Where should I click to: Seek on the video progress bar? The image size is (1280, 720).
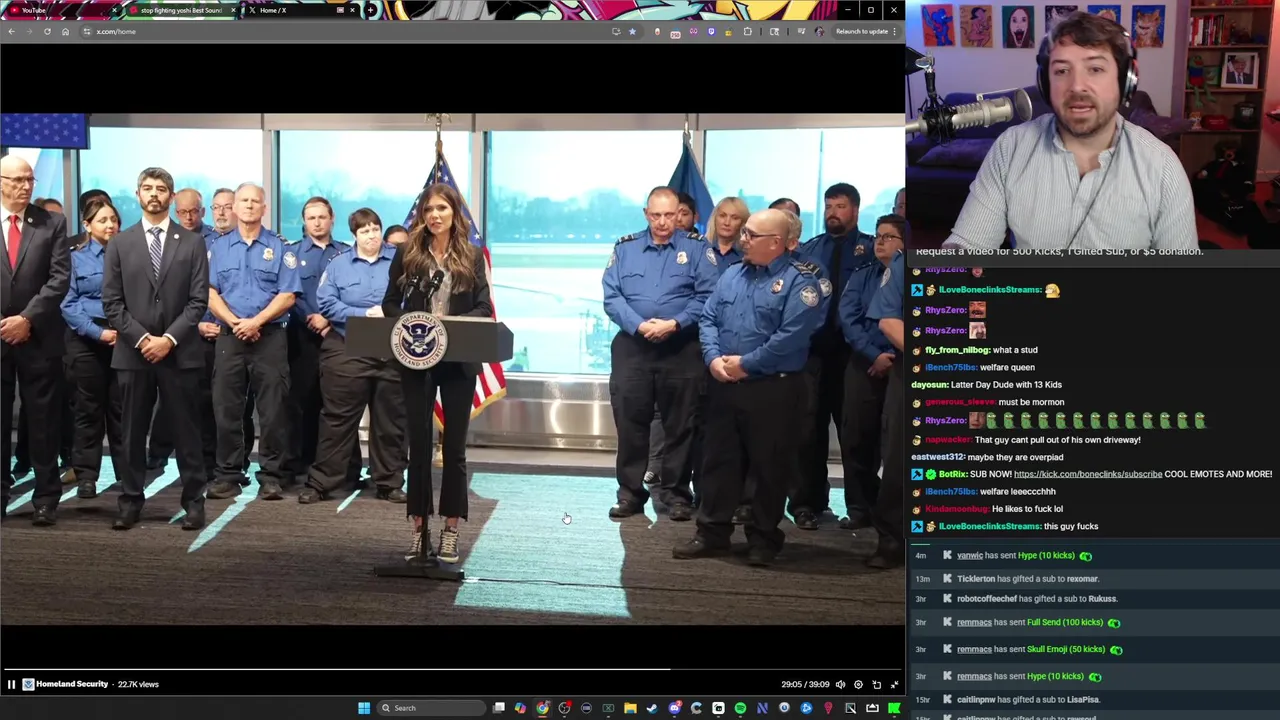pyautogui.click(x=452, y=669)
